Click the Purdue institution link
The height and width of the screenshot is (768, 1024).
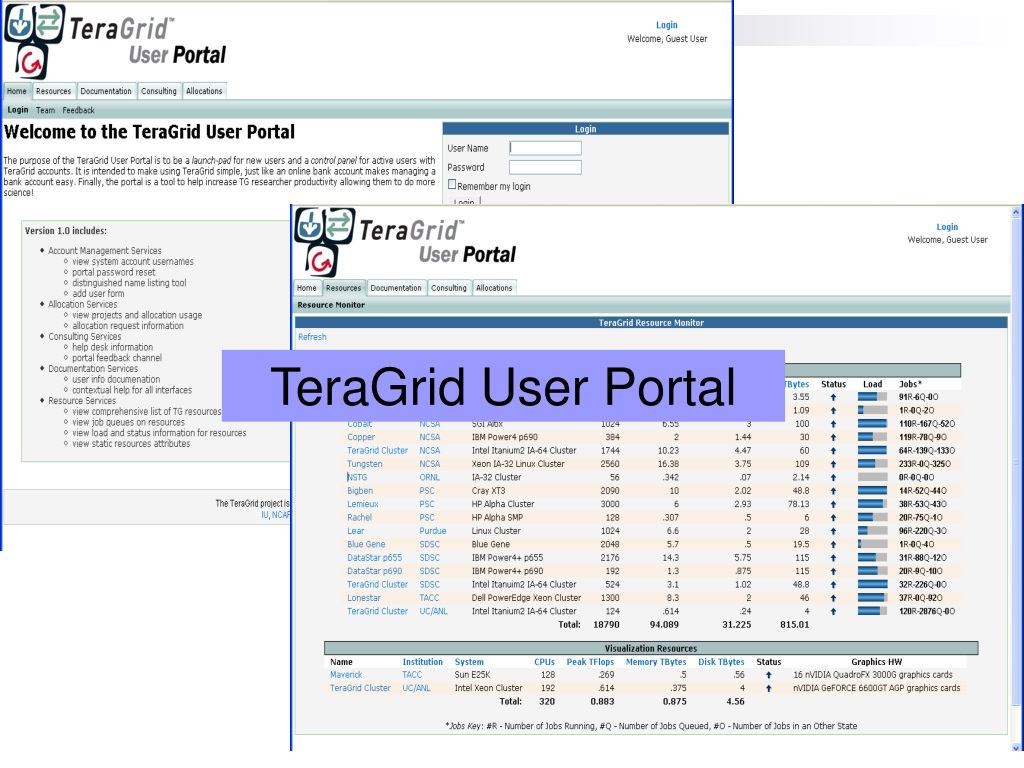(432, 531)
